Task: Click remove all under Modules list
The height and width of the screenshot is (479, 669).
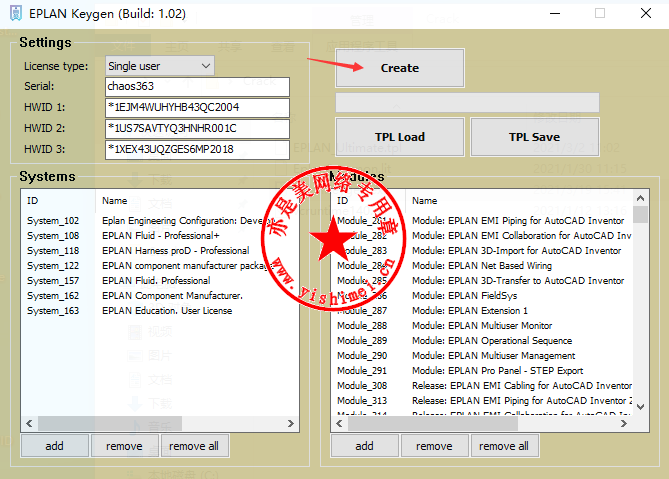Action: pyautogui.click(x=504, y=446)
